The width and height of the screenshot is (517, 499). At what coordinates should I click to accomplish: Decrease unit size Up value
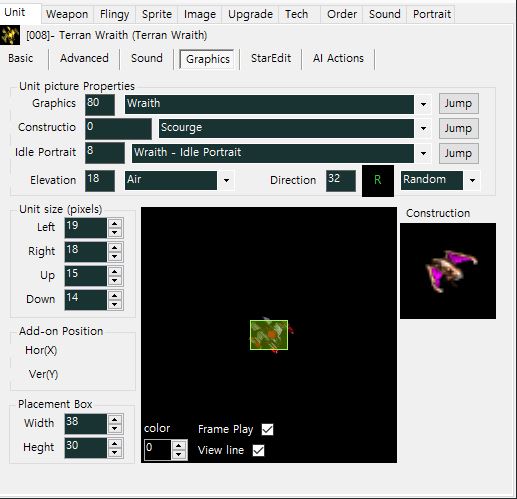coord(115,281)
